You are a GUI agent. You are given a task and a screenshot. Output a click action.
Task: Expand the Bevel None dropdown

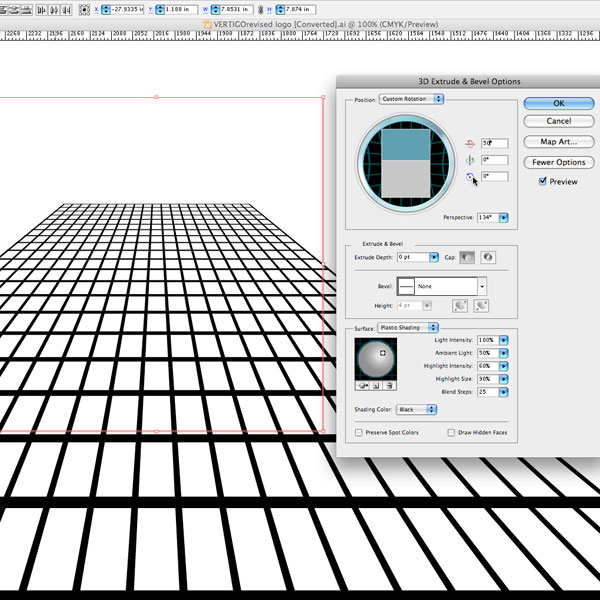coord(482,285)
